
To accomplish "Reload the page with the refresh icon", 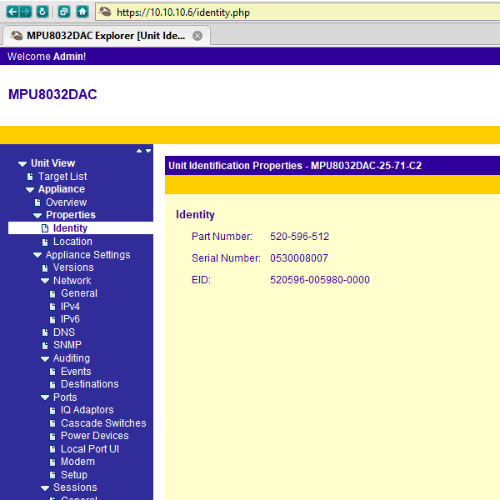I will [x=42, y=12].
